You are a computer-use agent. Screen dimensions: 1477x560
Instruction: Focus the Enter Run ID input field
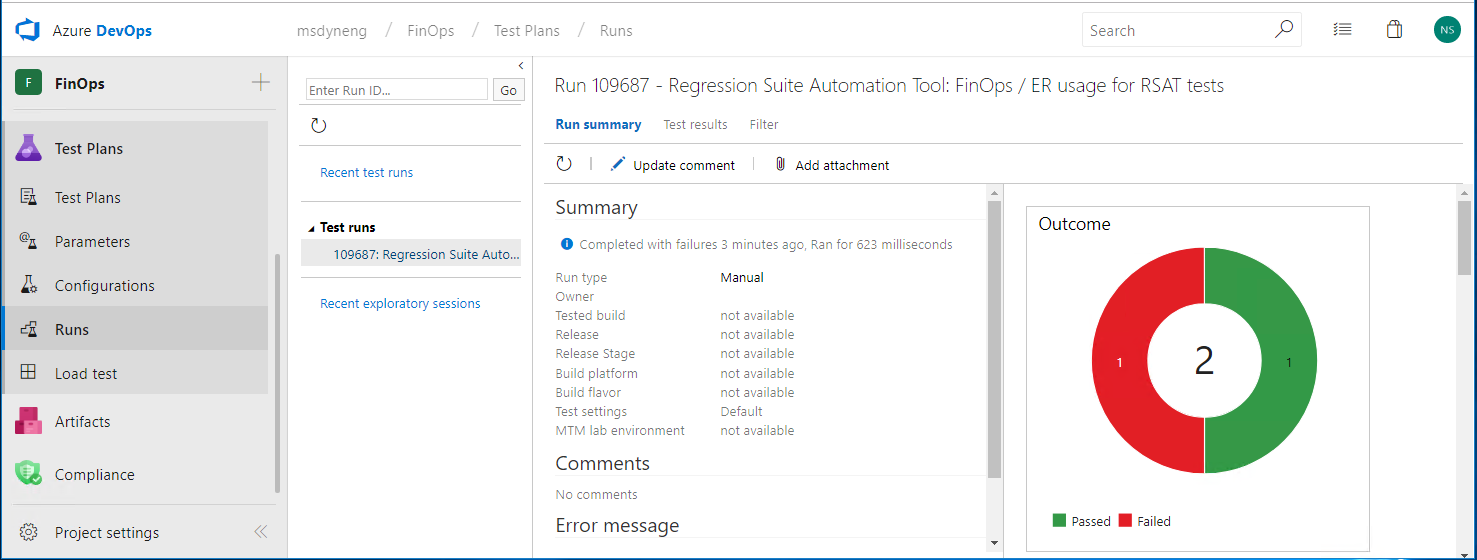click(x=397, y=90)
